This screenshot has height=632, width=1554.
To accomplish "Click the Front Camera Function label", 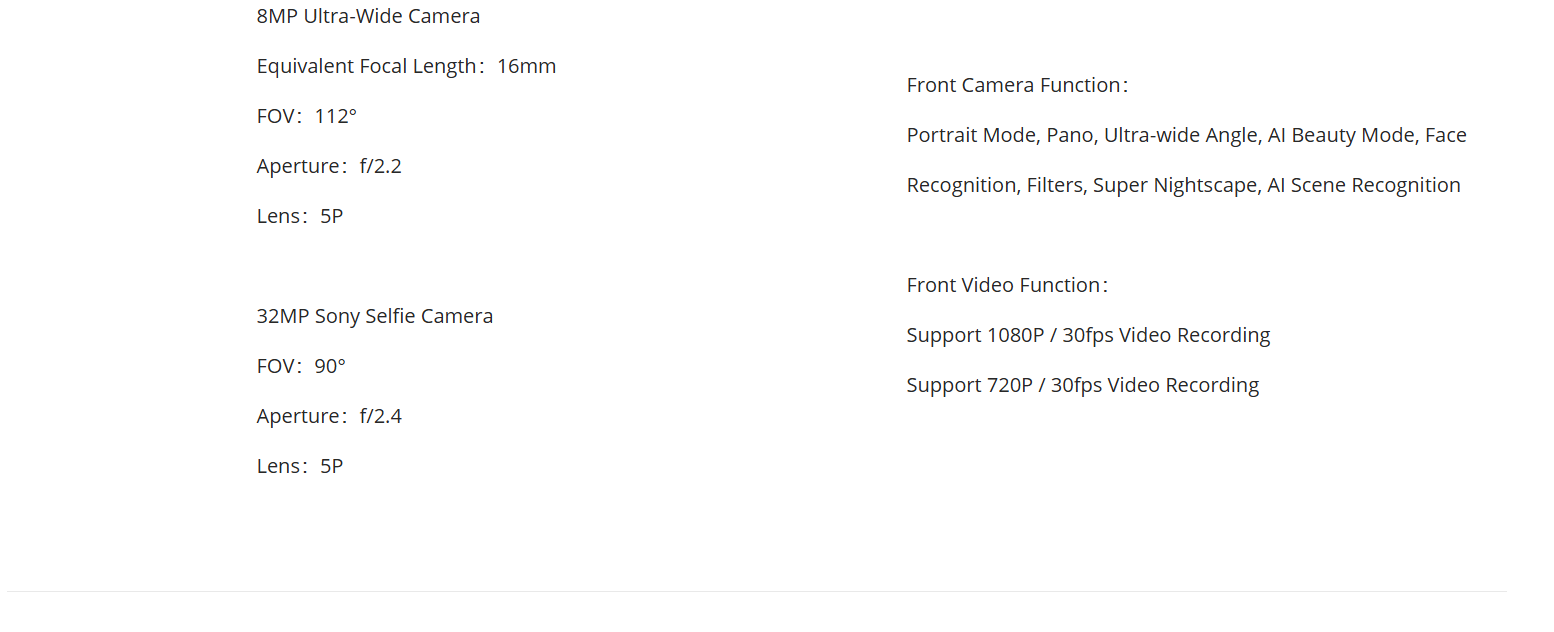I will 1017,85.
